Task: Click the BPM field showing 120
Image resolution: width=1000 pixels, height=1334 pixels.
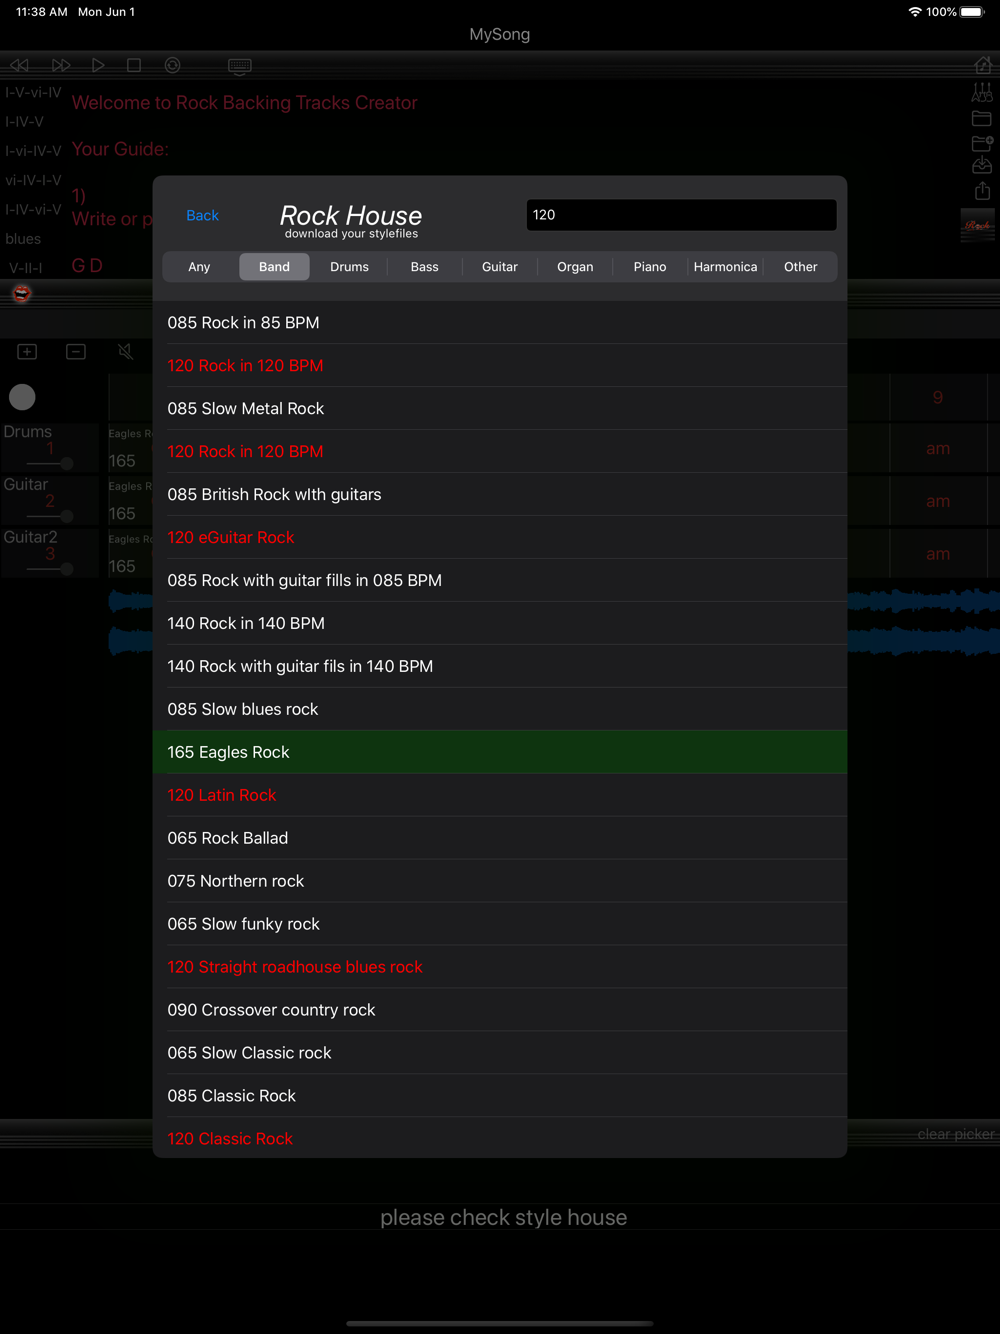Action: [x=681, y=215]
